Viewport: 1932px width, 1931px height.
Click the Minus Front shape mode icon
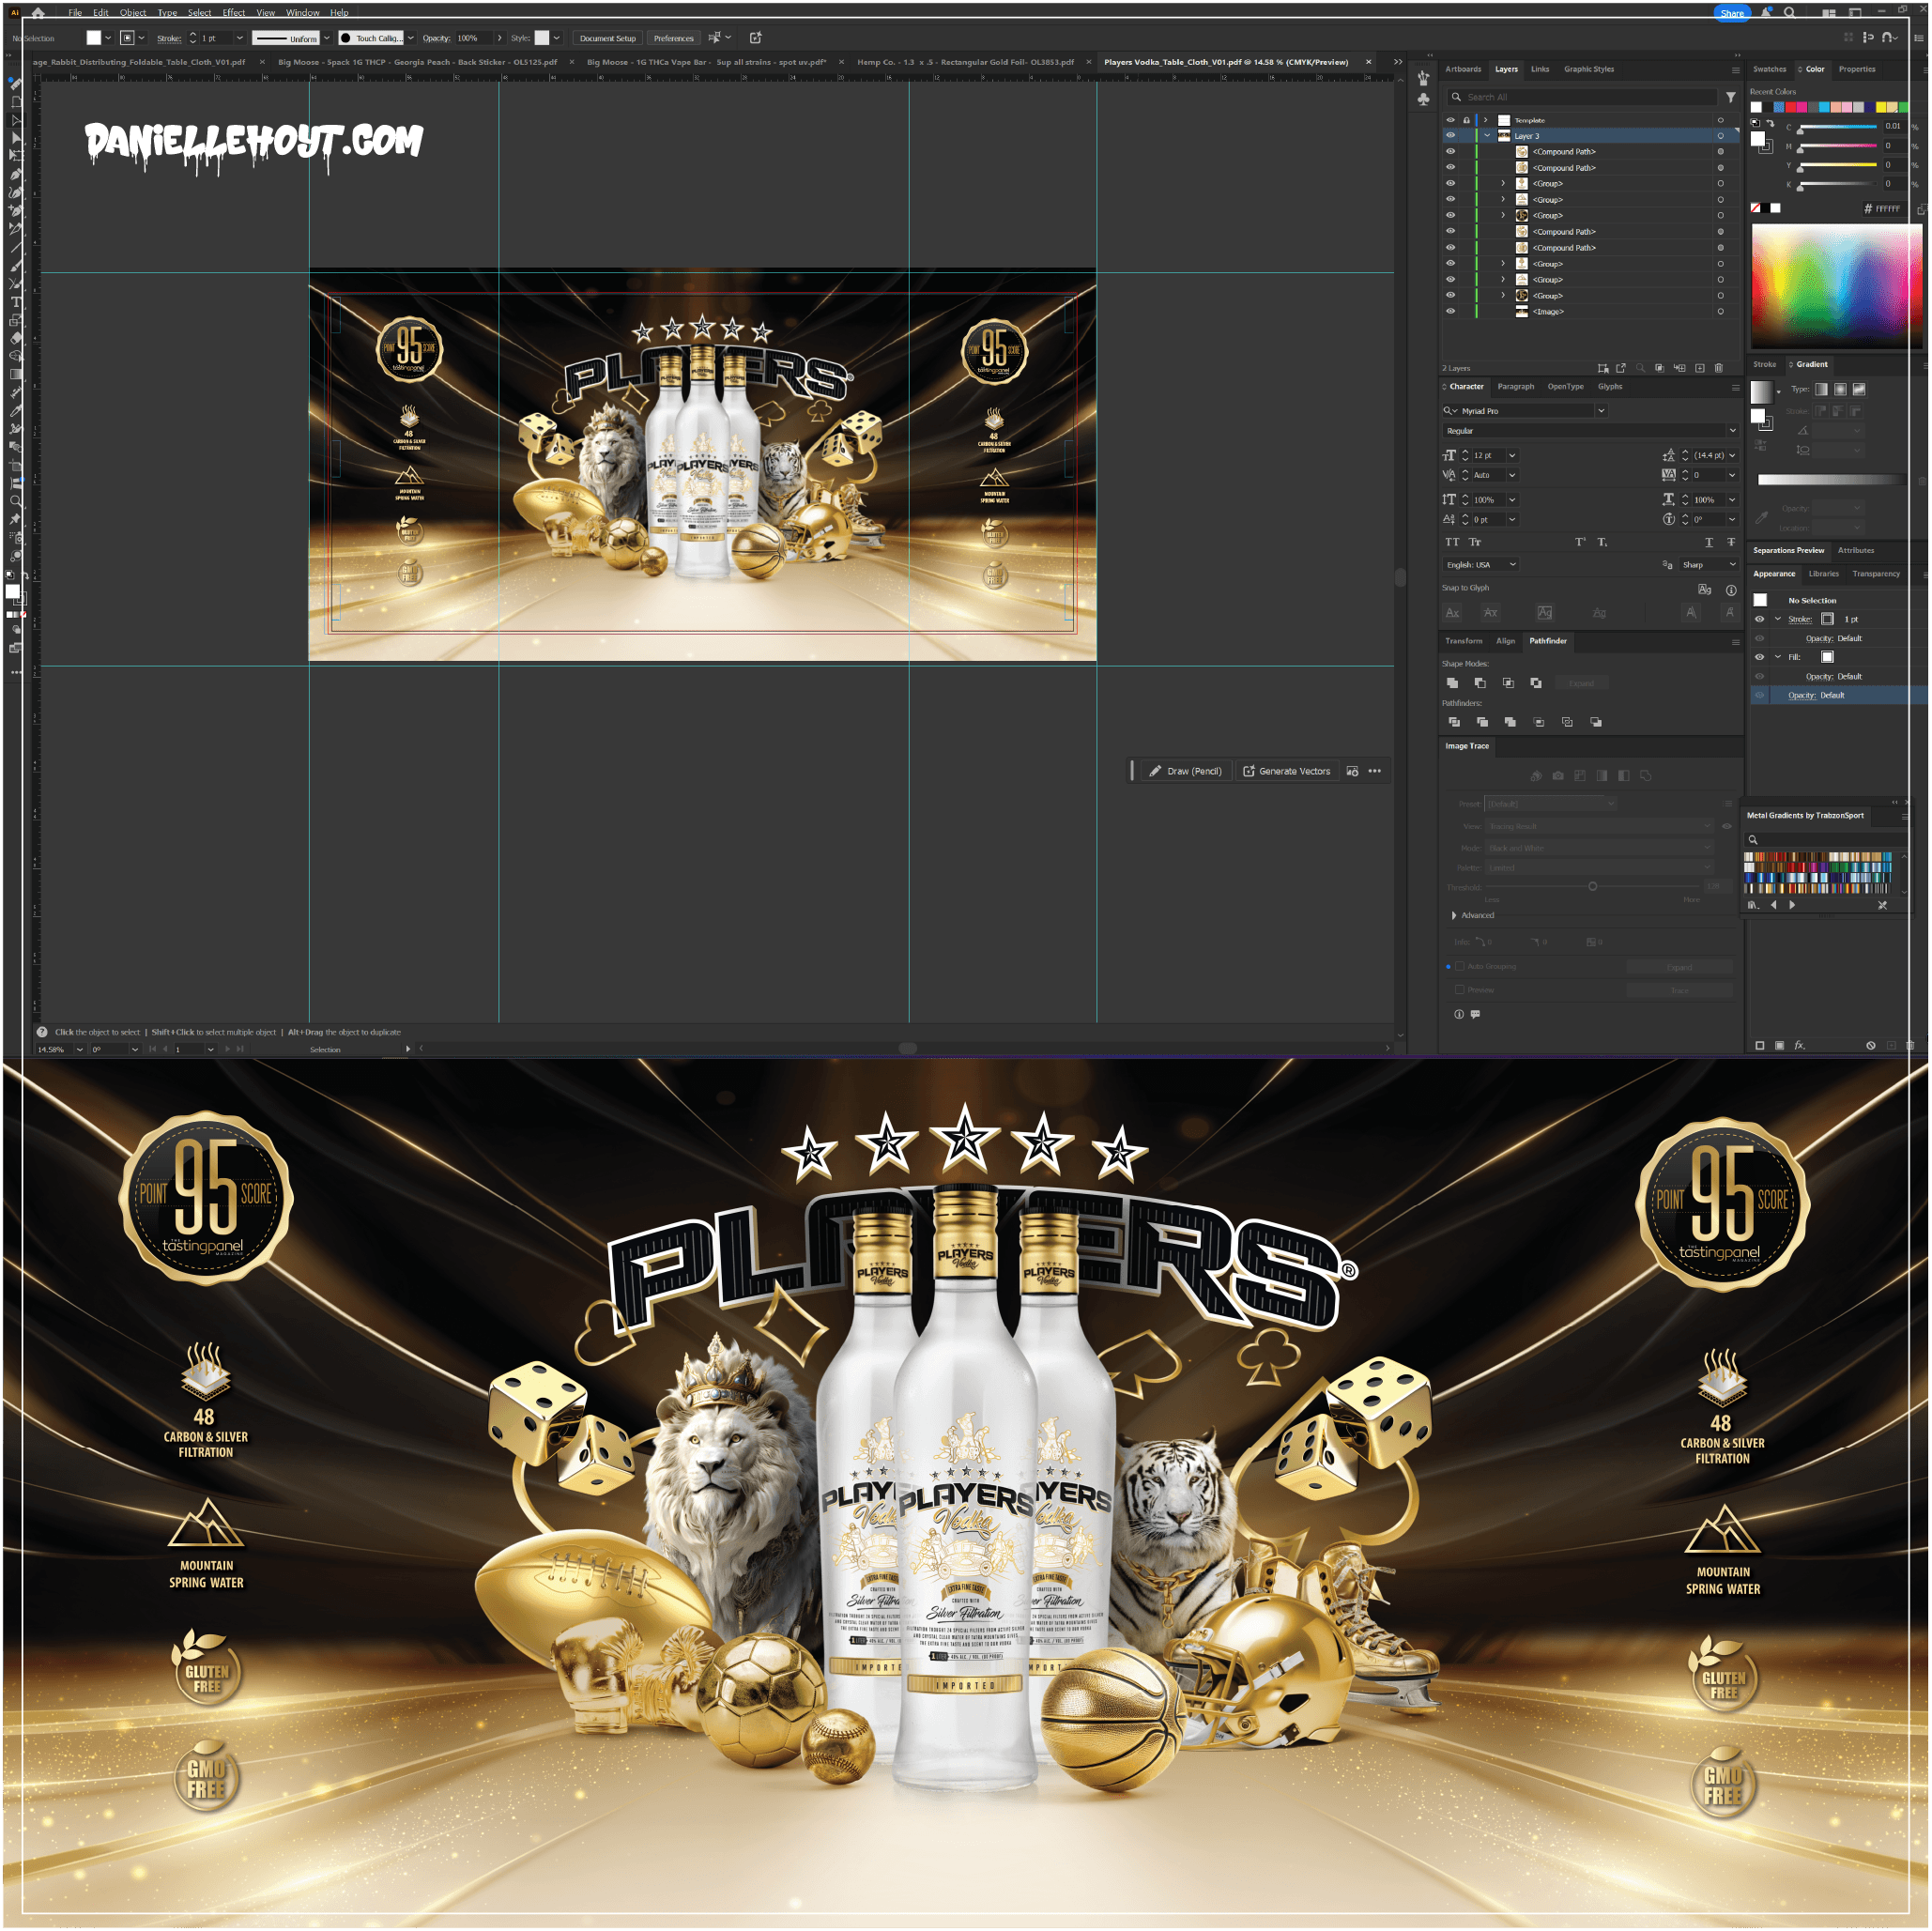coord(1480,683)
